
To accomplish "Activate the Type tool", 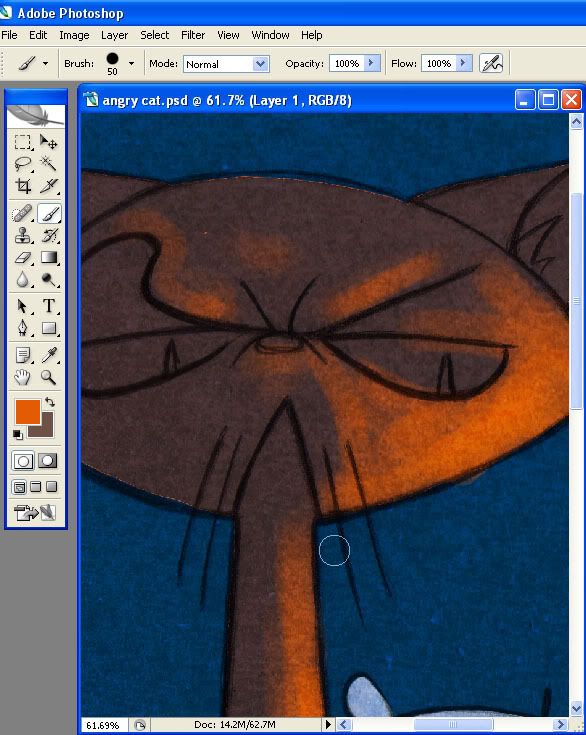I will (48, 306).
